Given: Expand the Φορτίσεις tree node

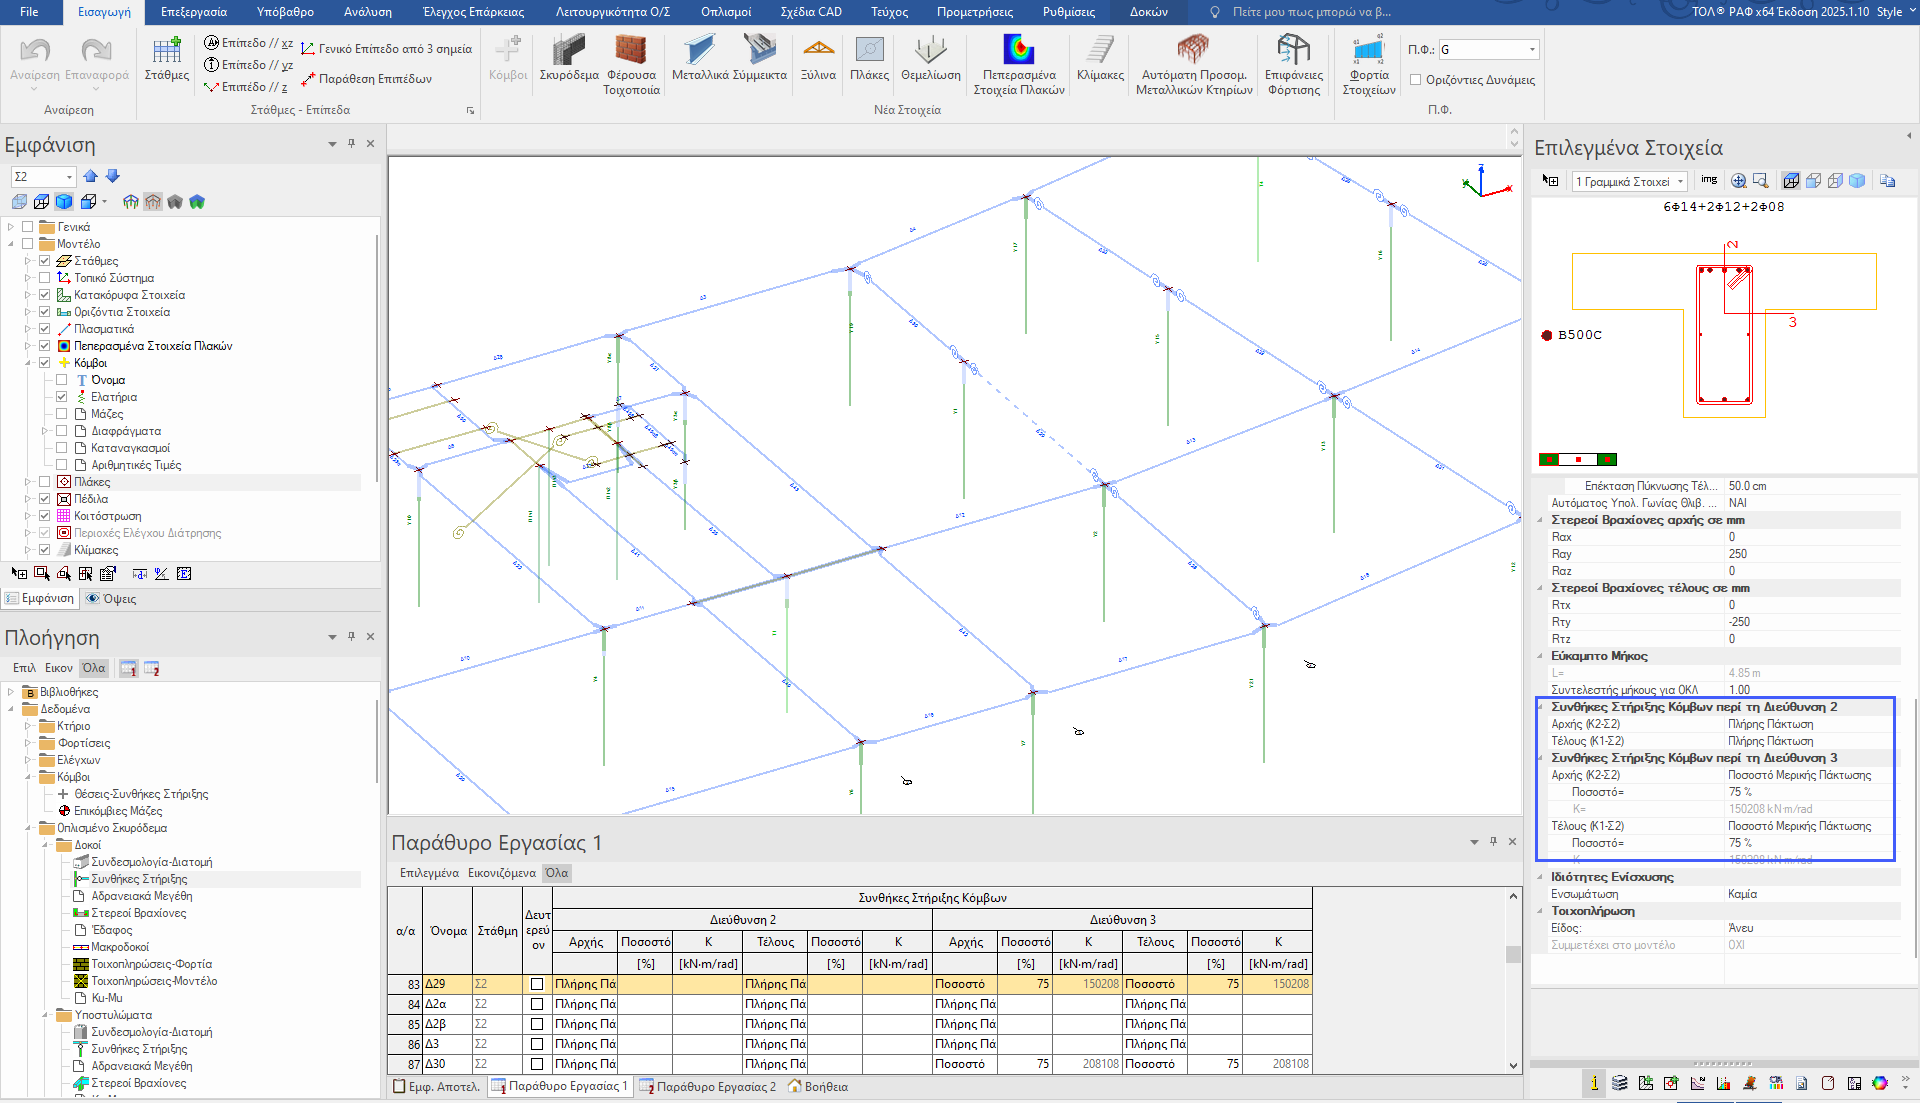Looking at the screenshot, I should coord(28,743).
